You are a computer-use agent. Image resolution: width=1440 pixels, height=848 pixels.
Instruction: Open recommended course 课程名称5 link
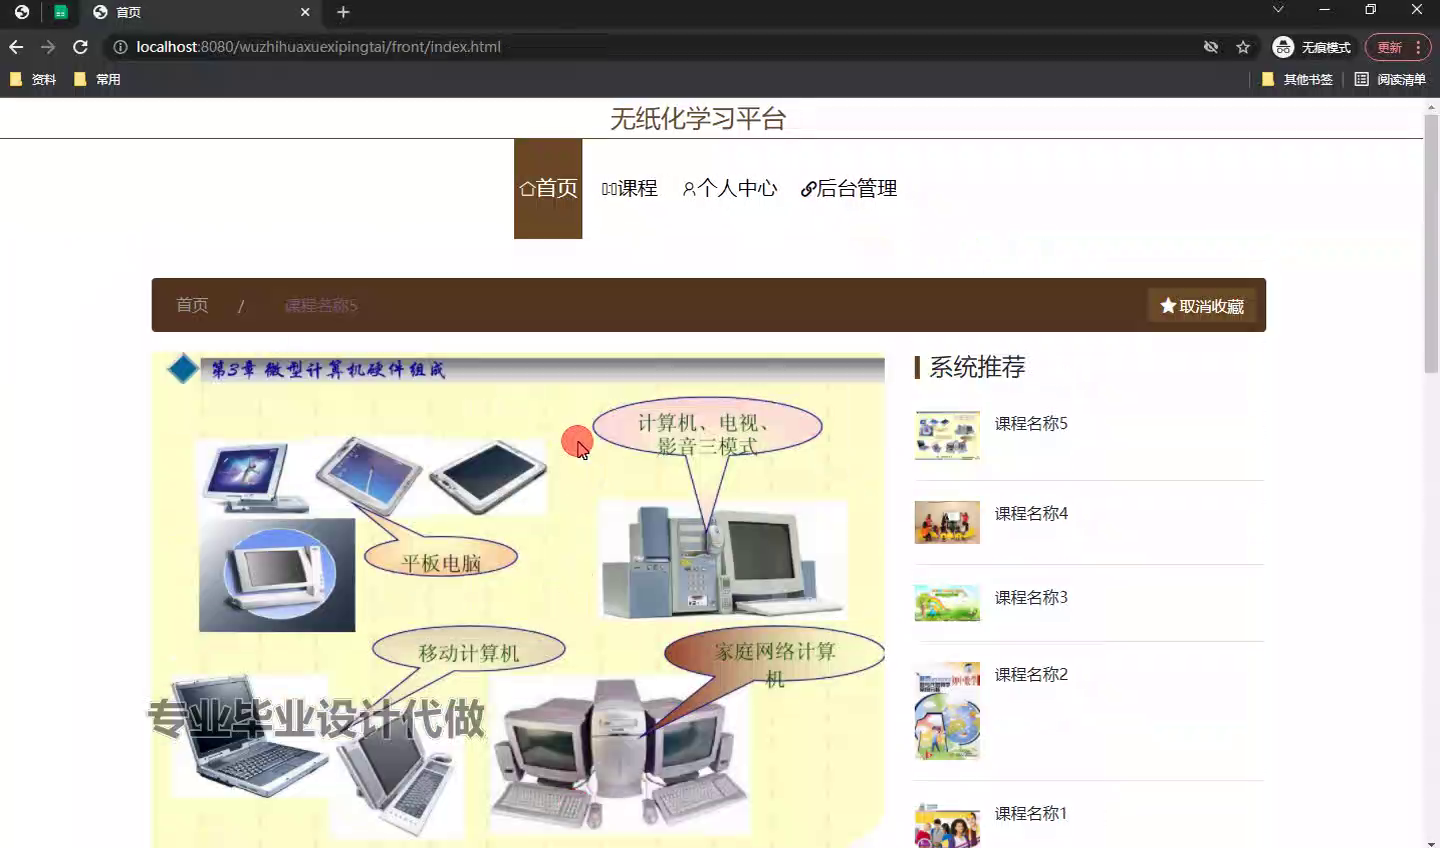click(1031, 423)
